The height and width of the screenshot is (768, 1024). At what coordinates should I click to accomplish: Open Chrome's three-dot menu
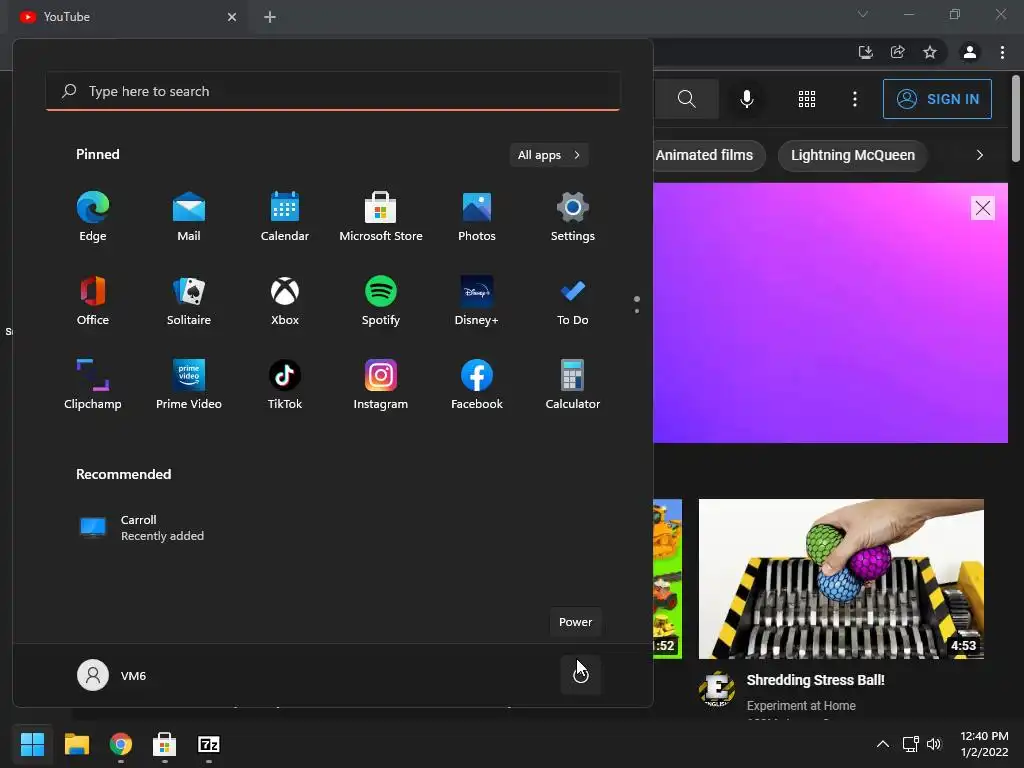pos(1002,52)
